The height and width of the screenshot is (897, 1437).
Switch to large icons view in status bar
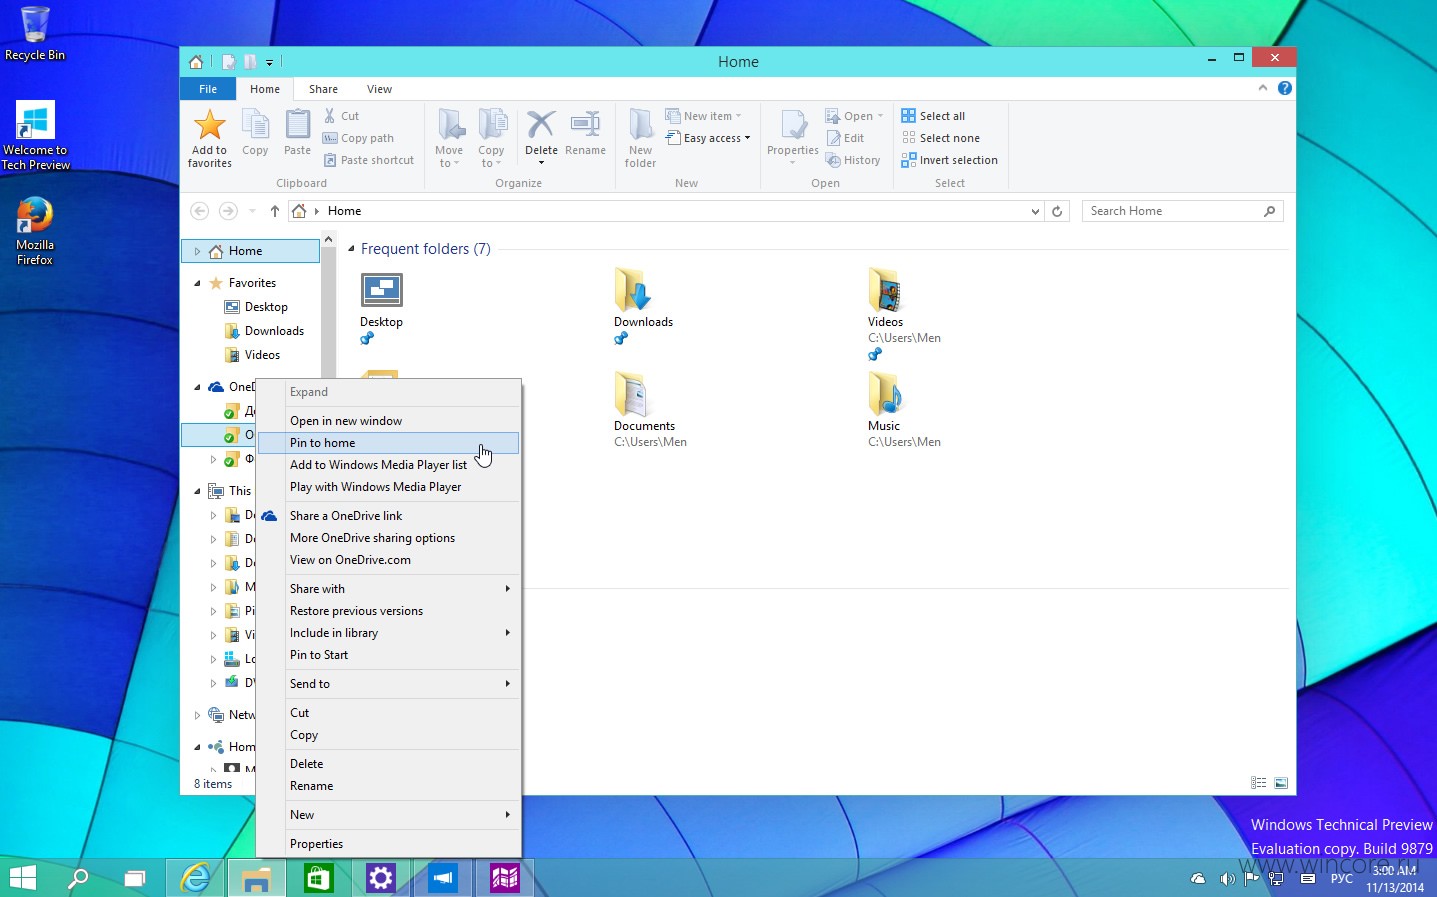coord(1281,783)
